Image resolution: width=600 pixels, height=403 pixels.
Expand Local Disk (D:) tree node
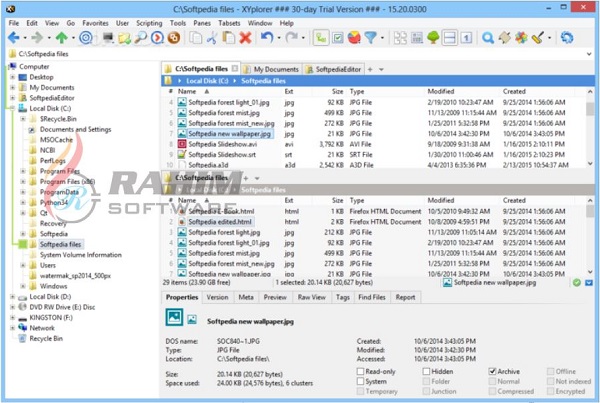[13, 297]
